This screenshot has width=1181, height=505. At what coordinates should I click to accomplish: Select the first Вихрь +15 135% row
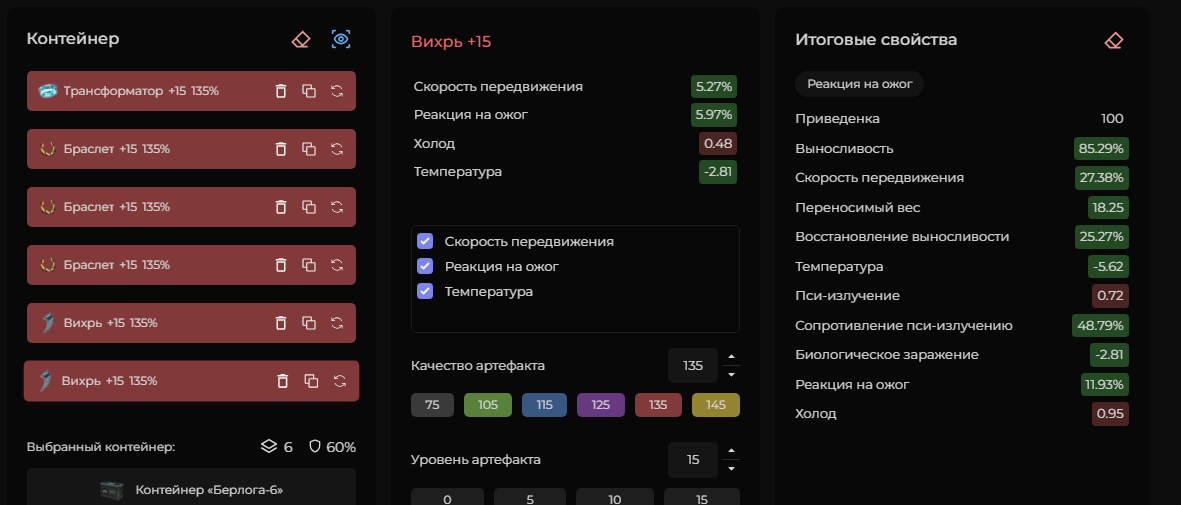191,323
